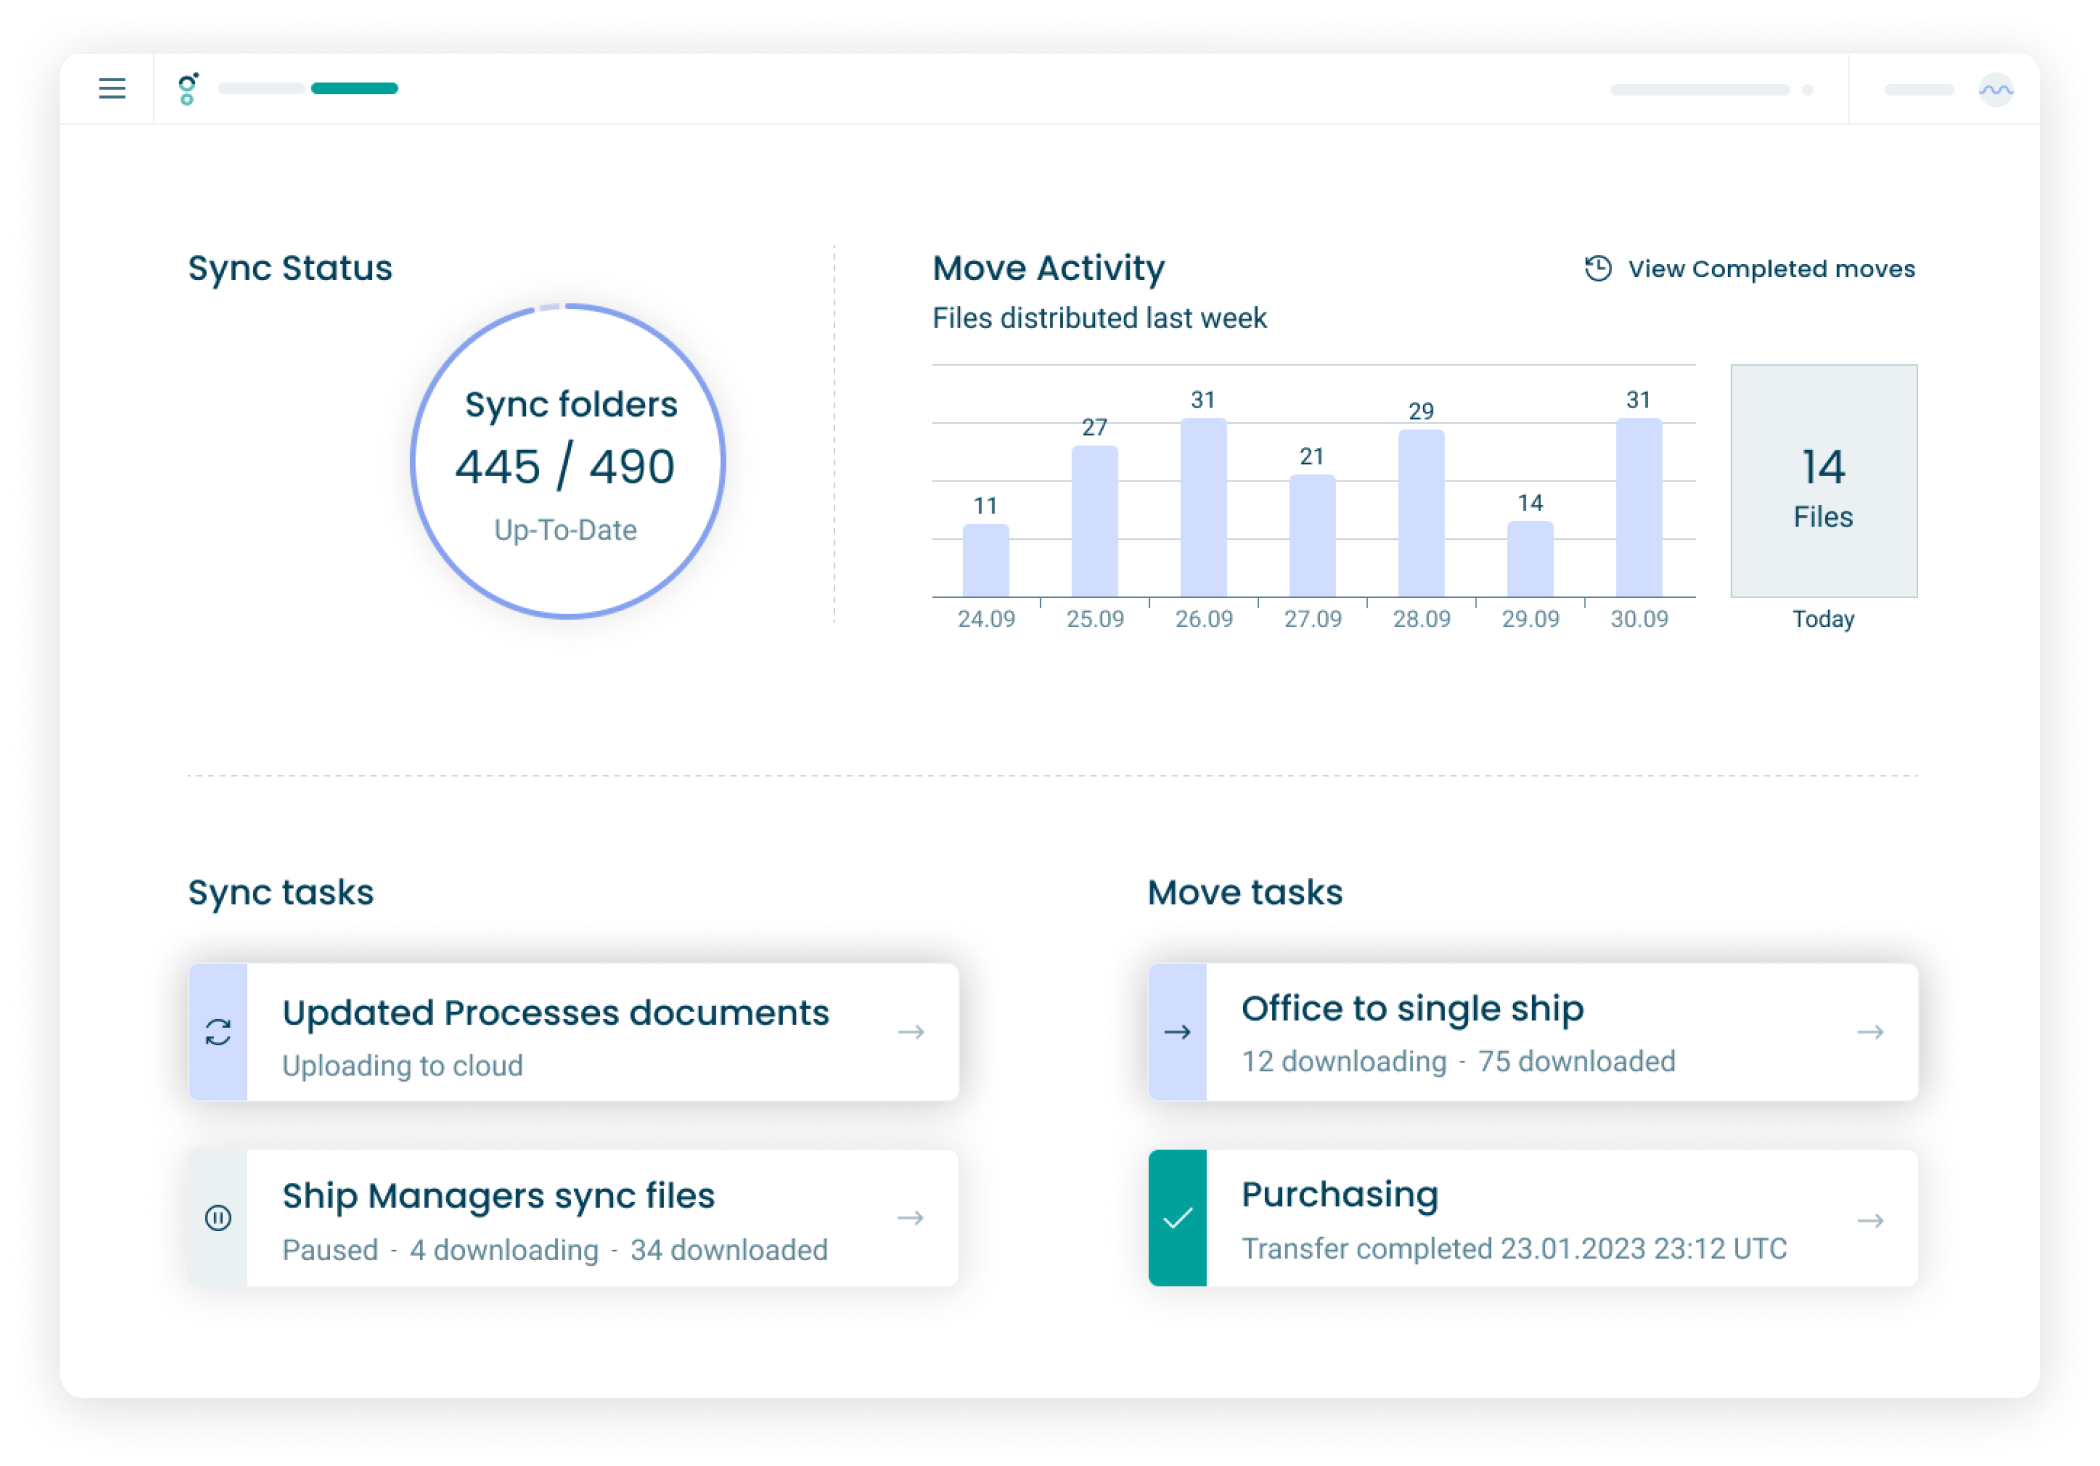Open Ship Managers sync files via right arrow
2100x1466 pixels.
tap(910, 1218)
